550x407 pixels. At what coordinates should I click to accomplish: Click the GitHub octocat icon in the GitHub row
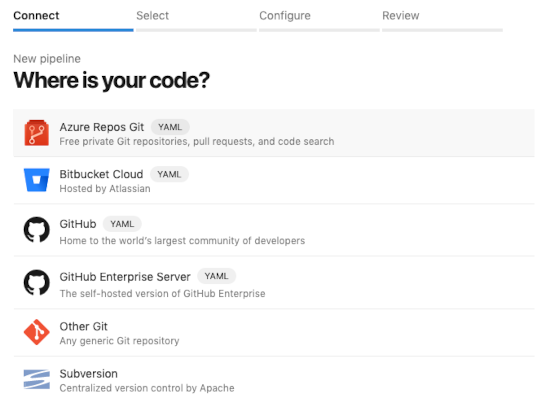tap(36, 230)
